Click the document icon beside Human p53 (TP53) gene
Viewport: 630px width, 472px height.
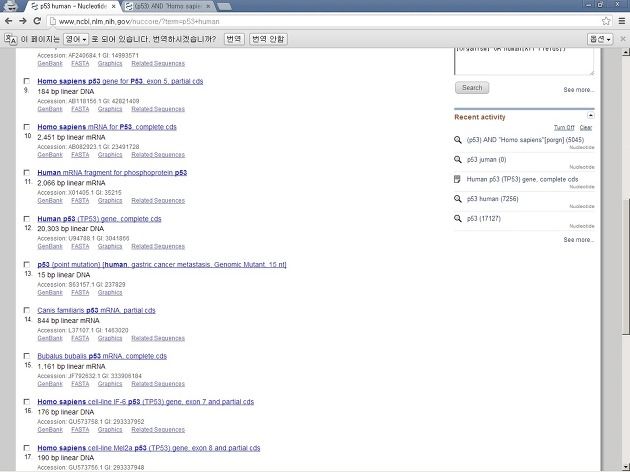pyautogui.click(x=457, y=179)
